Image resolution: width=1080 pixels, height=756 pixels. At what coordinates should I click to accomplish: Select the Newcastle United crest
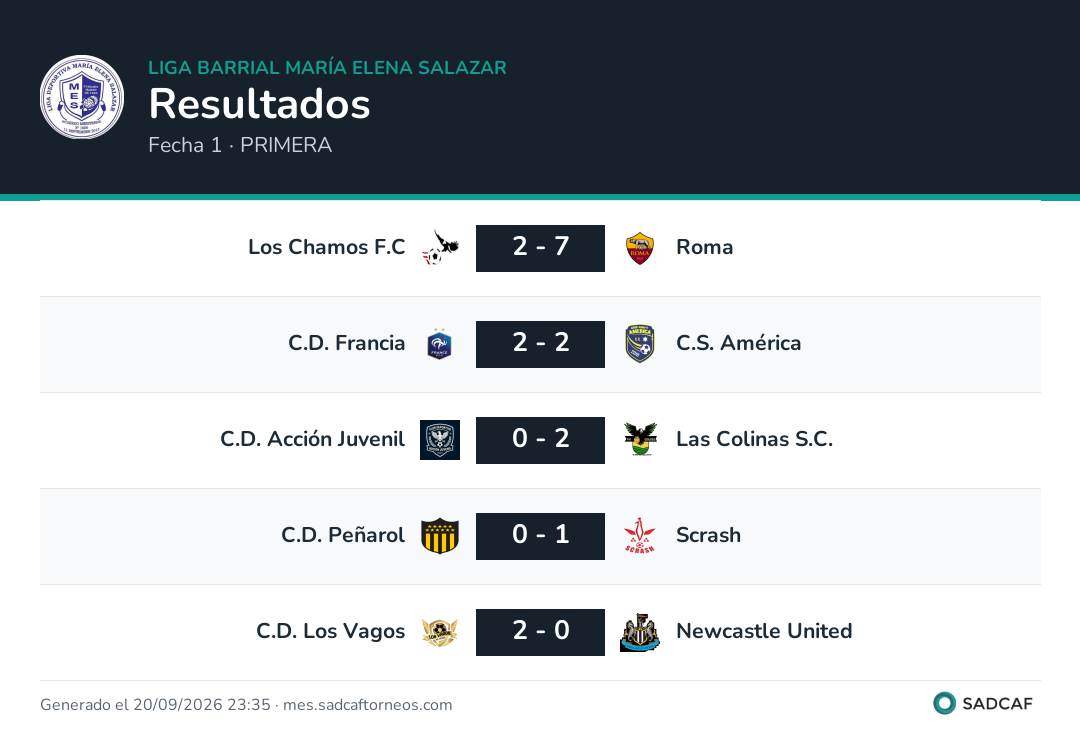click(640, 632)
